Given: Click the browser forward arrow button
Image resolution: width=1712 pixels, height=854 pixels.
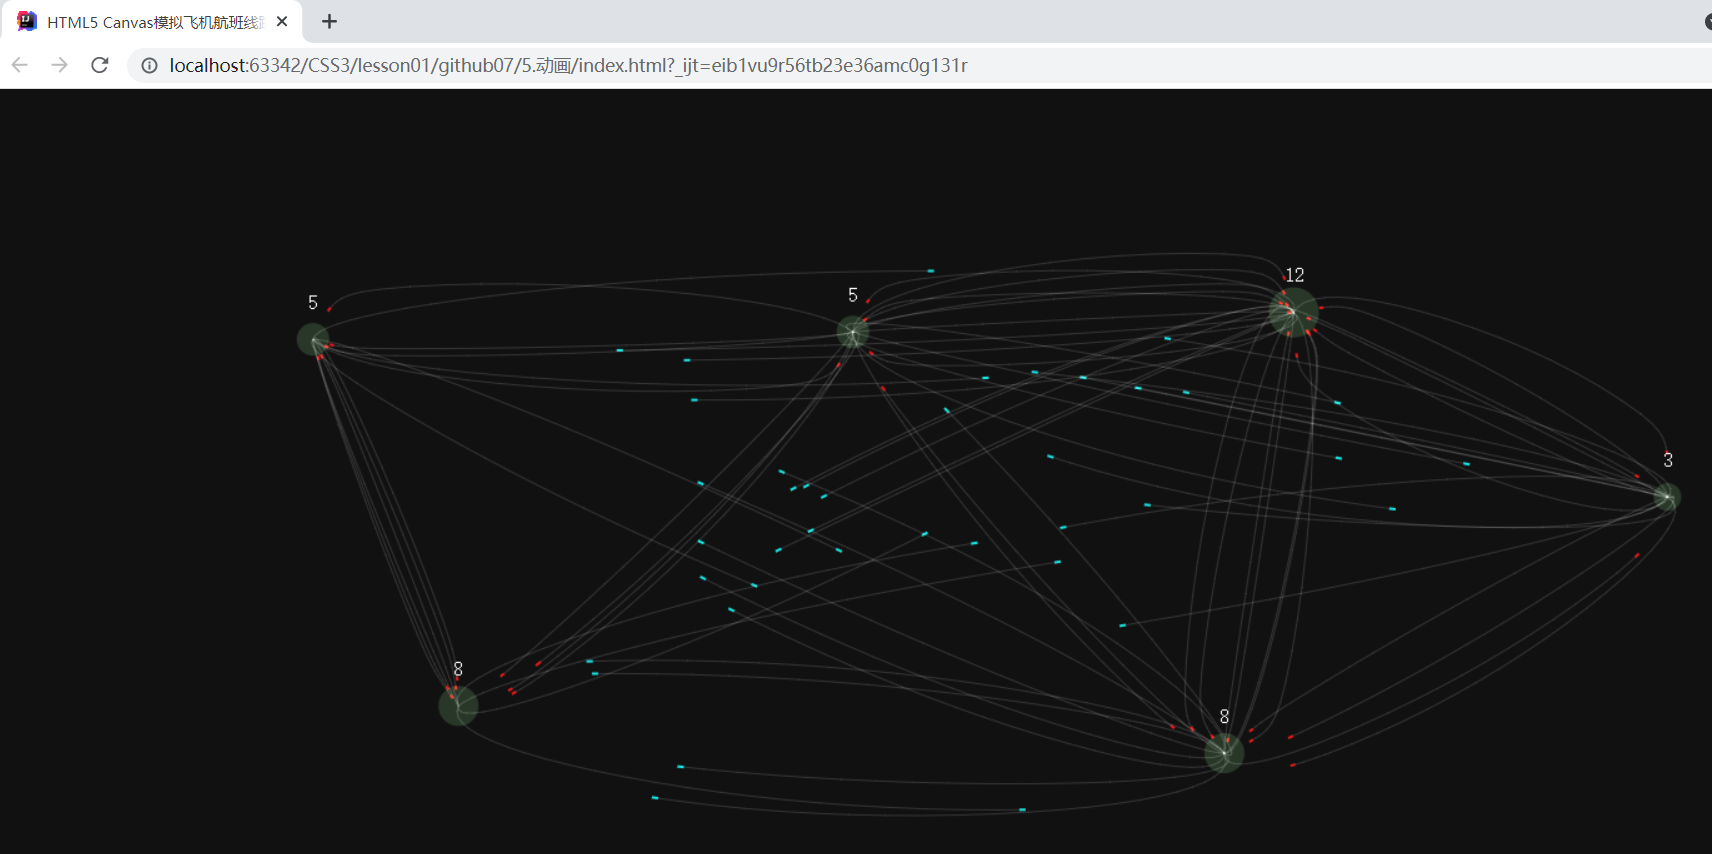Looking at the screenshot, I should 60,65.
